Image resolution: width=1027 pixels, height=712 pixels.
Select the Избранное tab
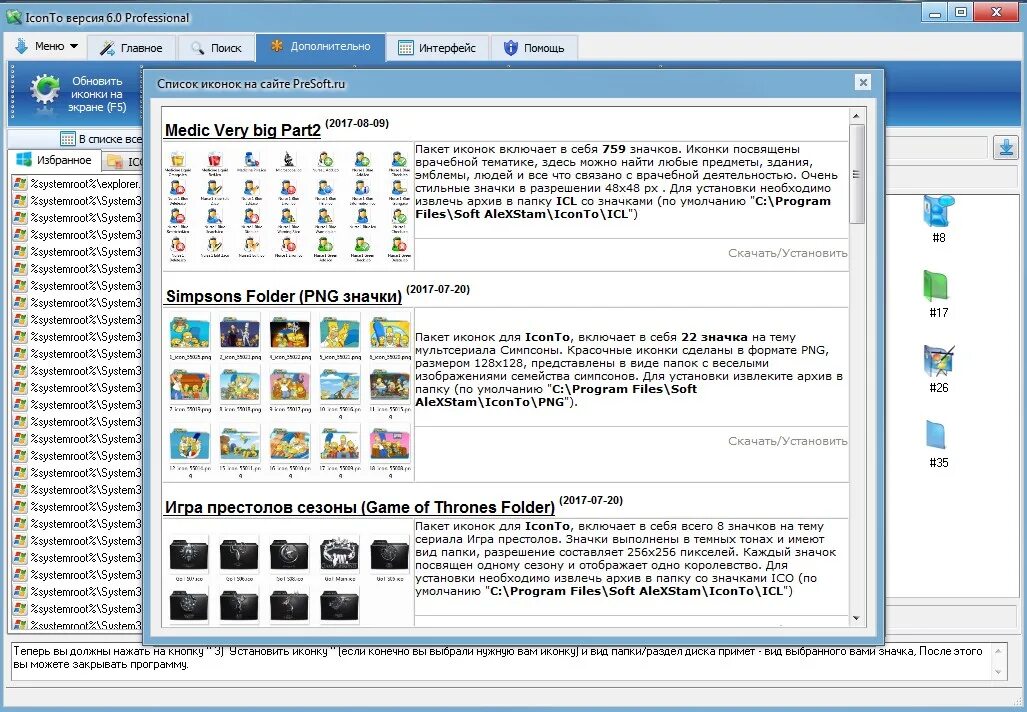[54, 160]
